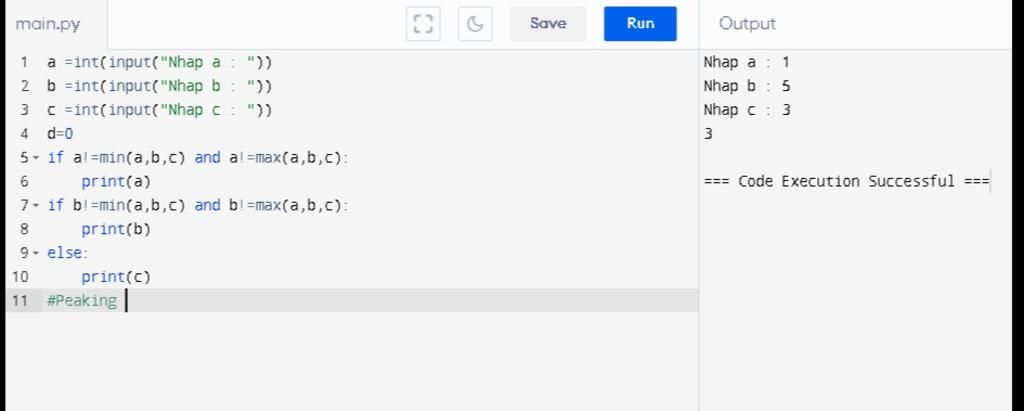Click line number 4 in the gutter
Viewport: 1024px width, 411px height.
(x=23, y=134)
